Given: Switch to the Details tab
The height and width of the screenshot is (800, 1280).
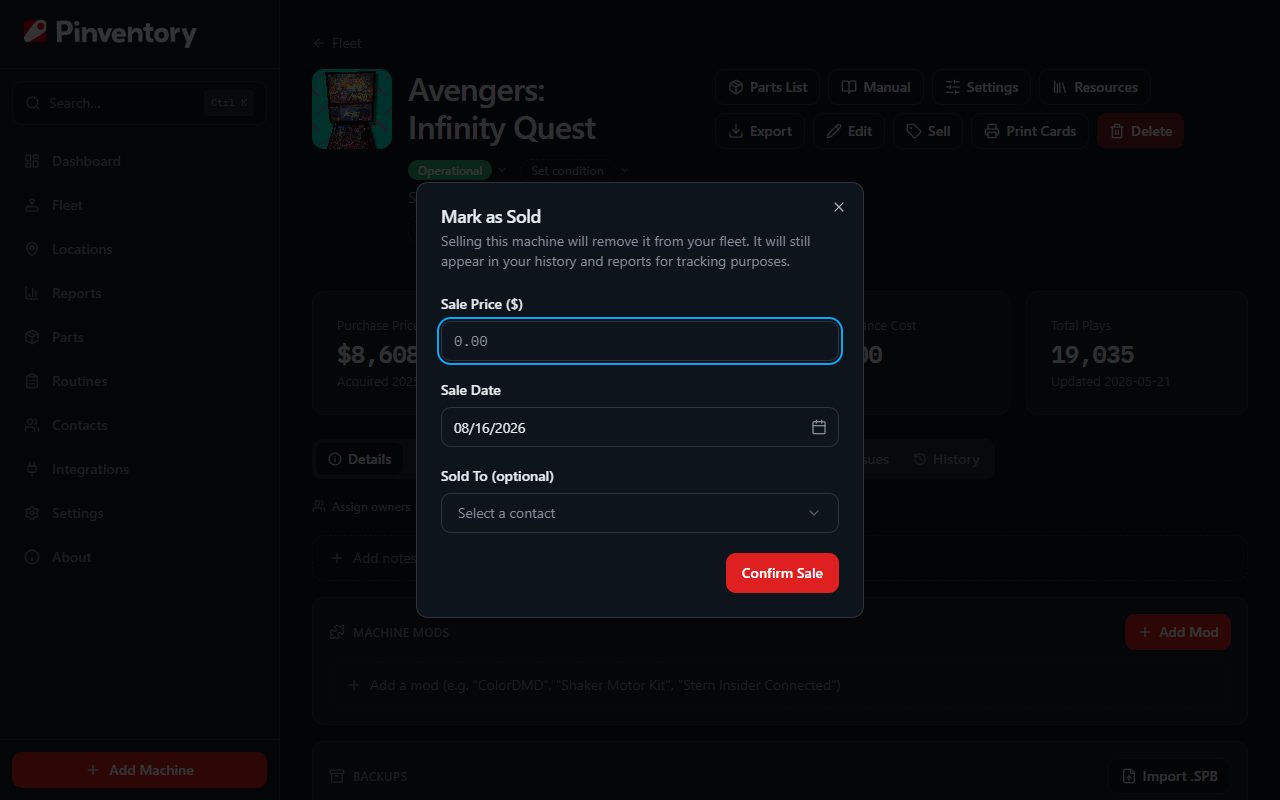Looking at the screenshot, I should (x=359, y=459).
